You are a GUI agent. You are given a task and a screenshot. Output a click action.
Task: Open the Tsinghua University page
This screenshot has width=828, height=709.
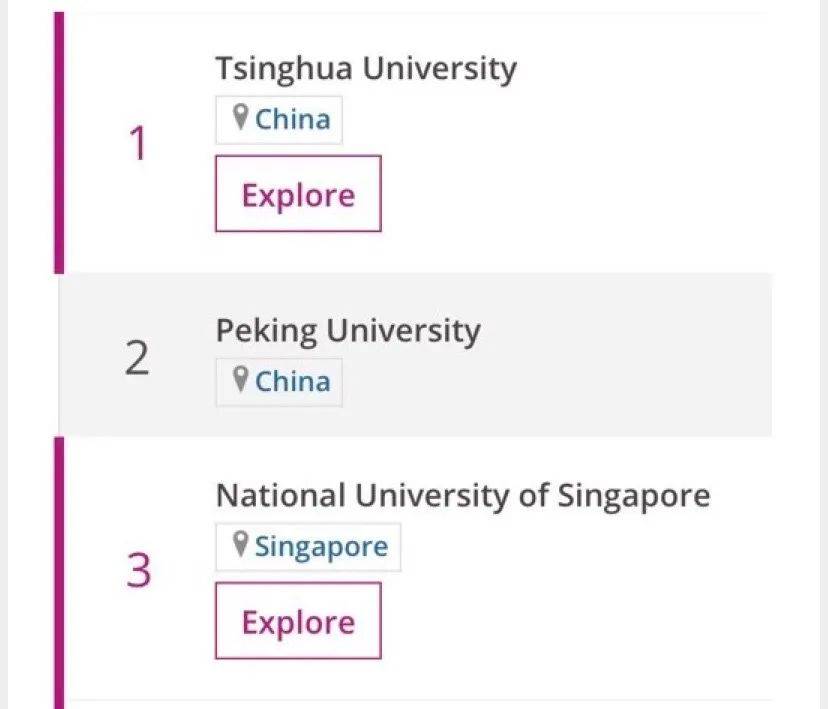coord(366,68)
